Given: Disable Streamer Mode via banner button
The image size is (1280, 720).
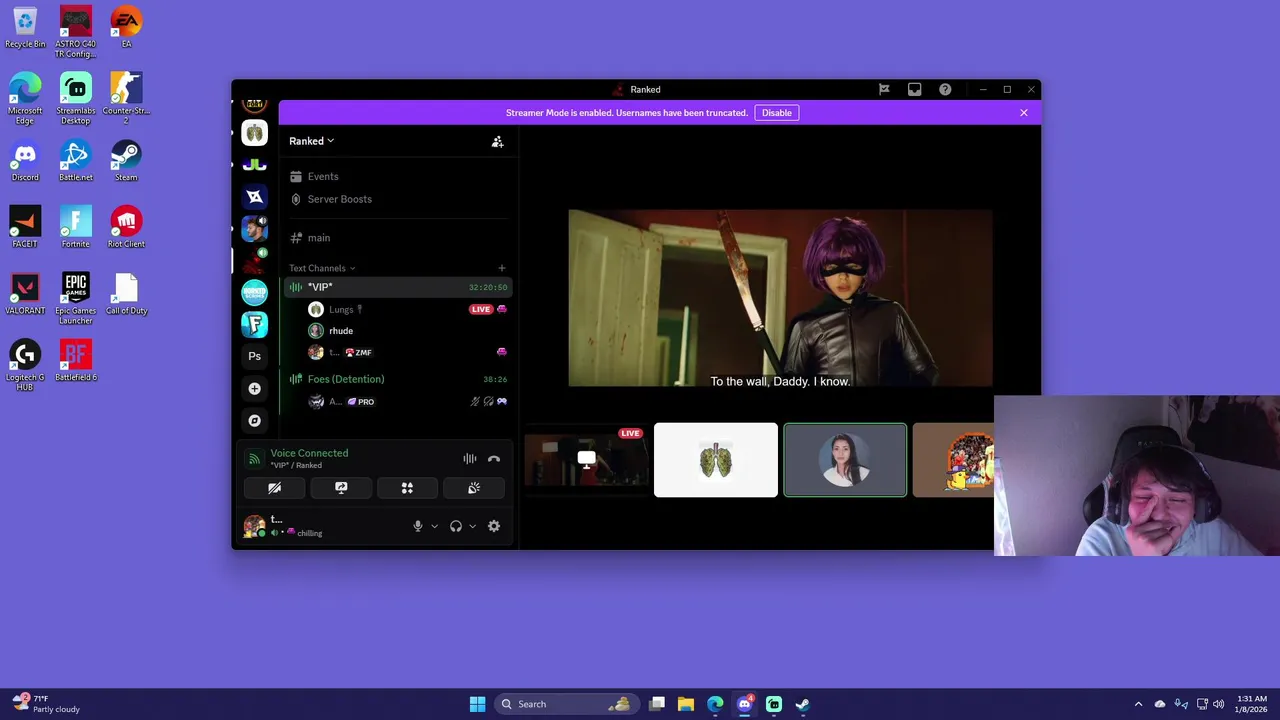Looking at the screenshot, I should [x=777, y=113].
